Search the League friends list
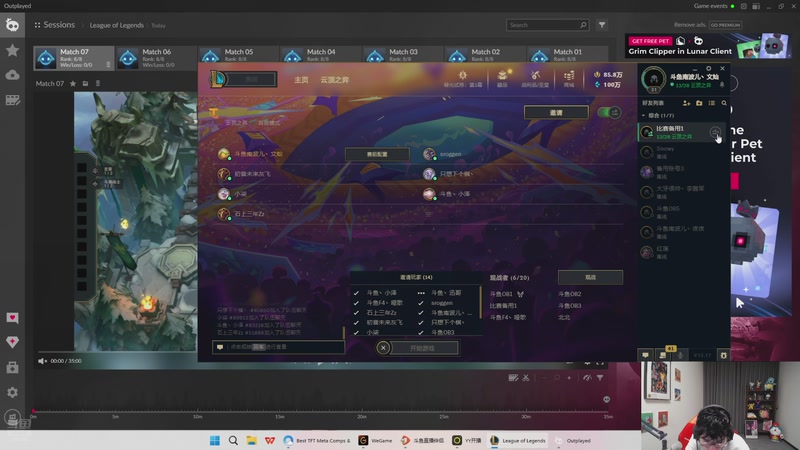 (724, 103)
